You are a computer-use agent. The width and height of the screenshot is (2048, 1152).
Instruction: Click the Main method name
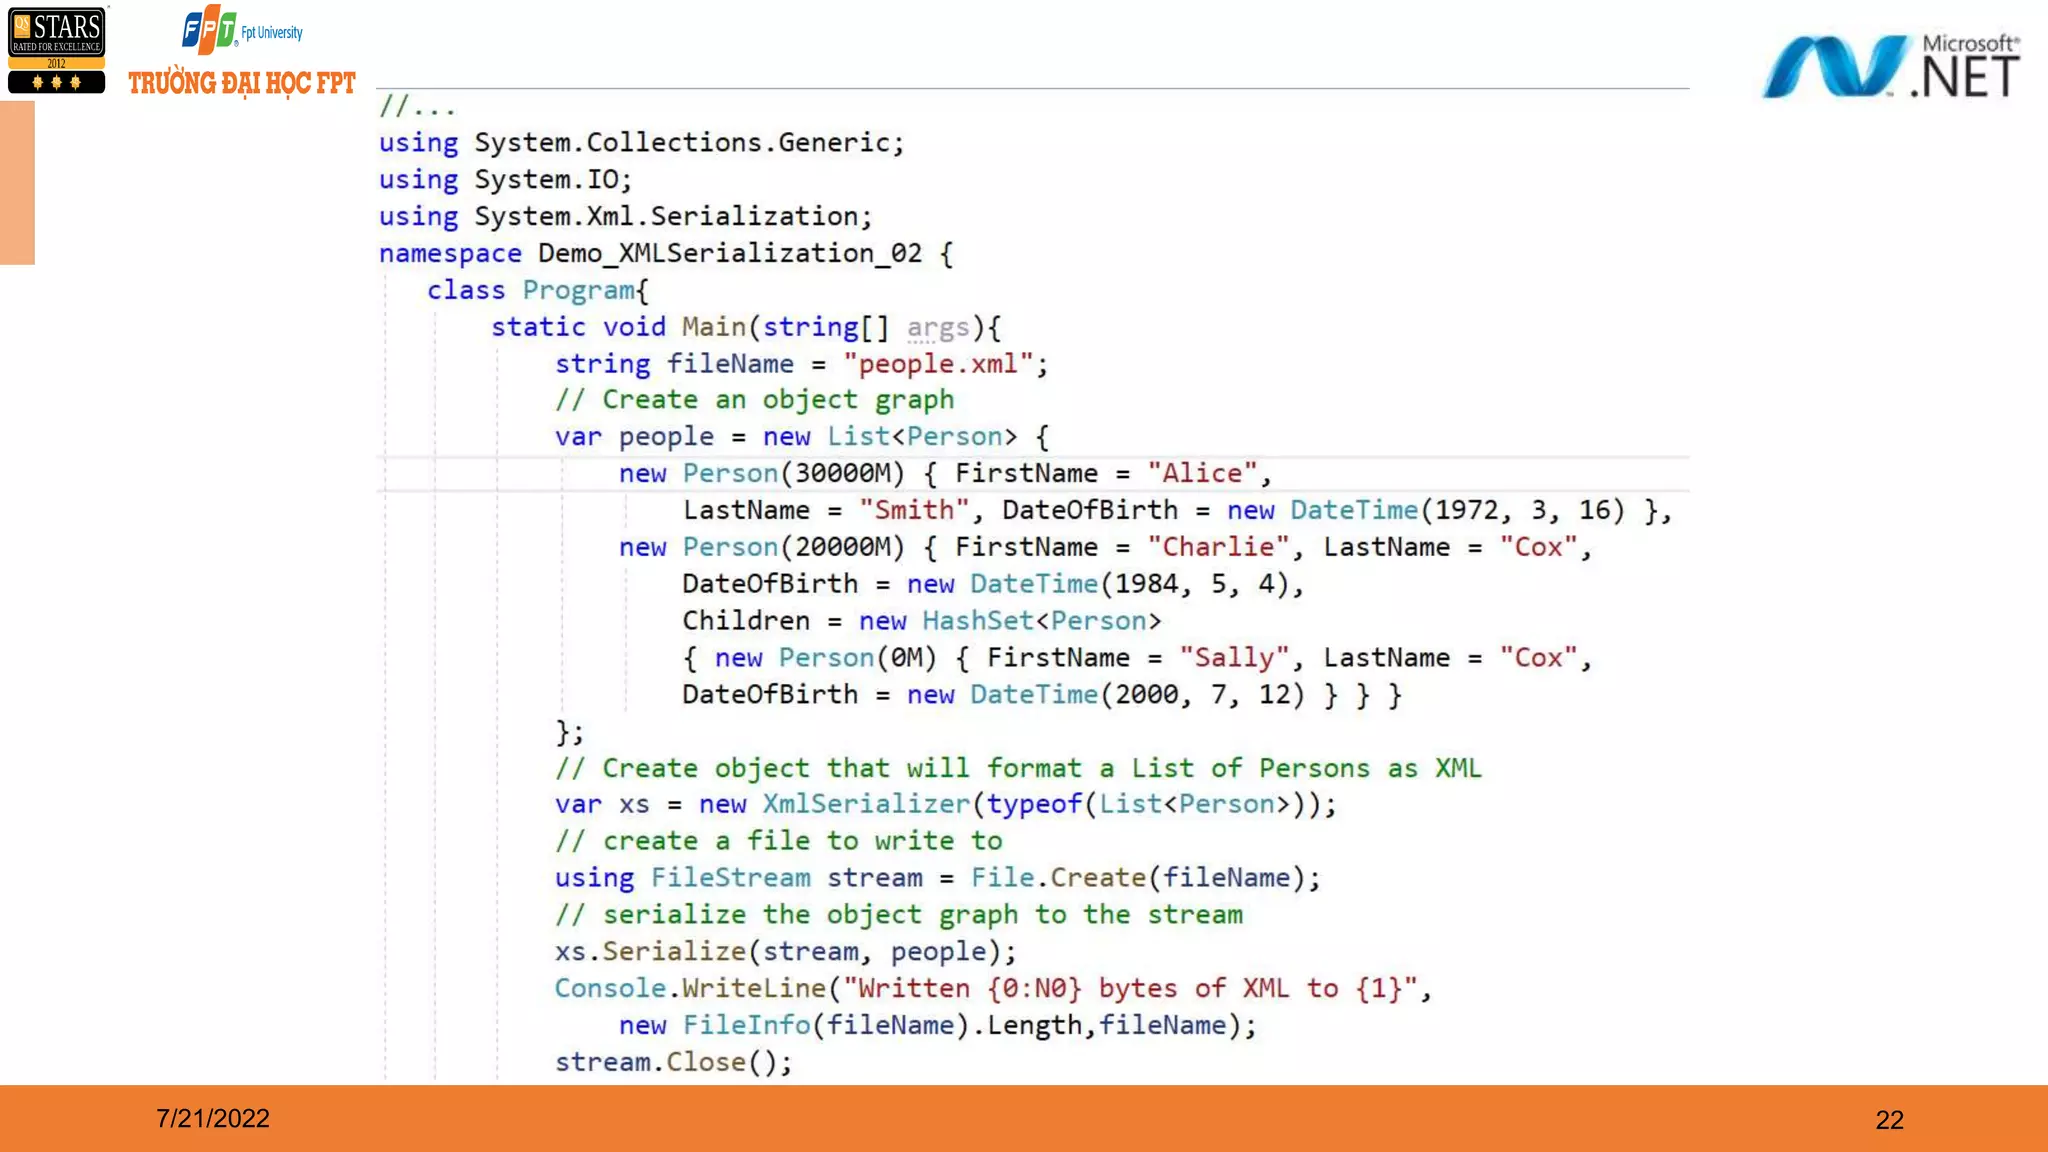pos(713,327)
